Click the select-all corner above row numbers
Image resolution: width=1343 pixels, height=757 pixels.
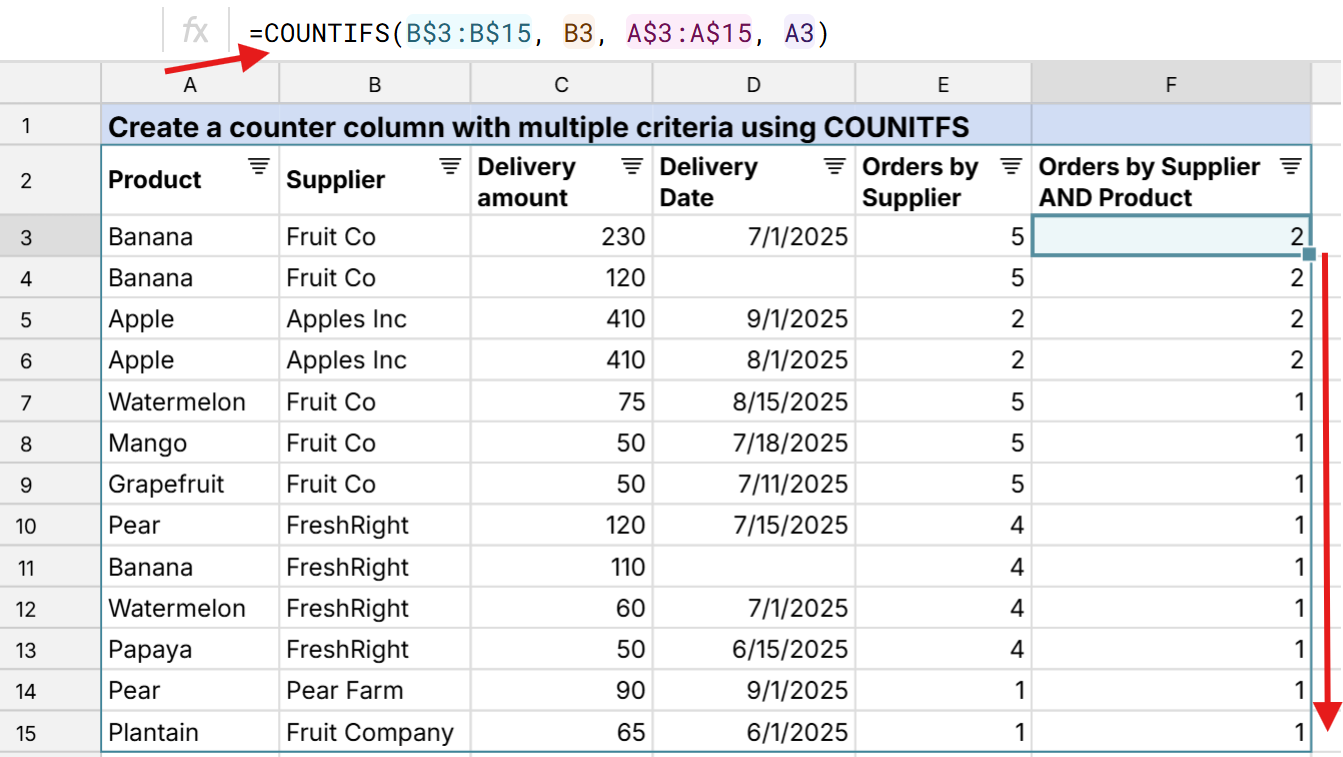[x=50, y=84]
